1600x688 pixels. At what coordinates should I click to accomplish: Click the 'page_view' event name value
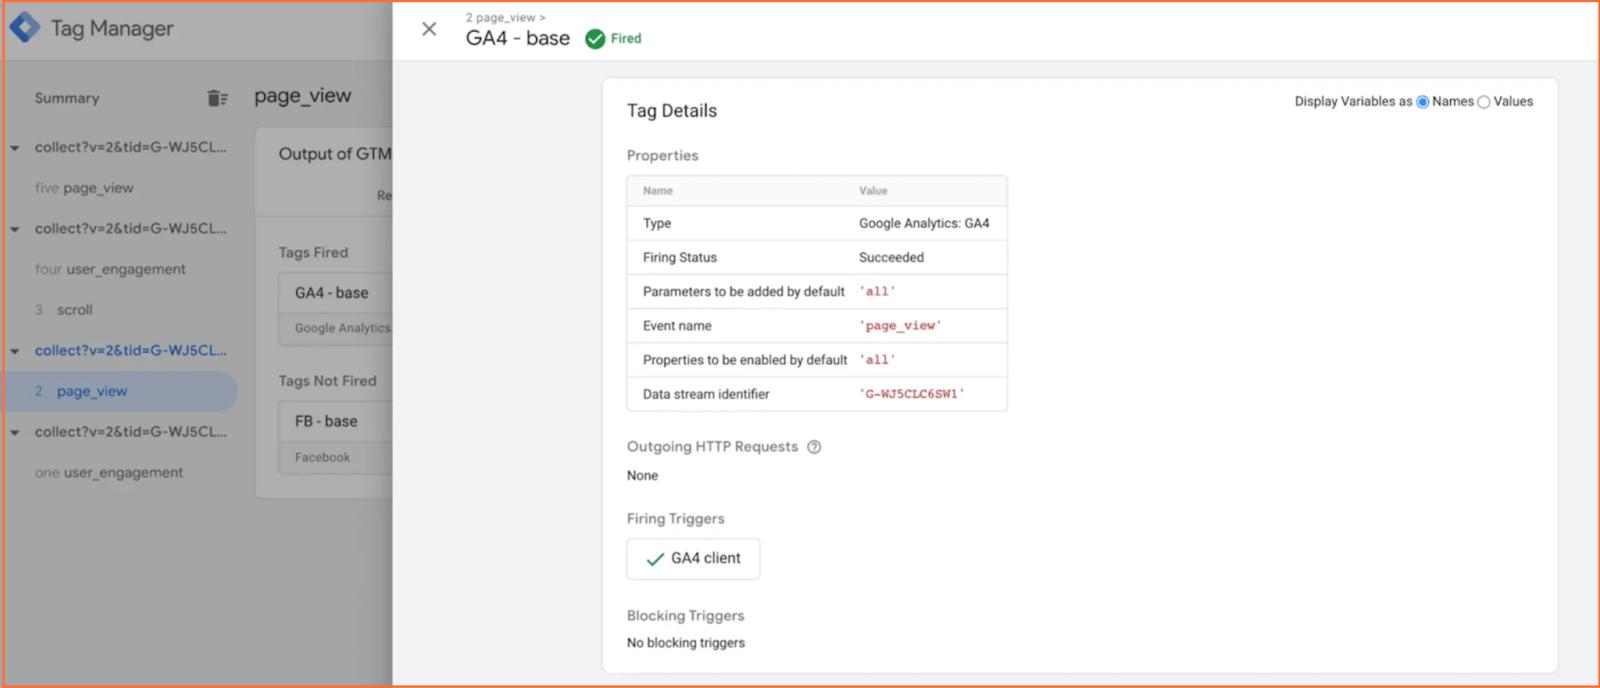click(900, 326)
